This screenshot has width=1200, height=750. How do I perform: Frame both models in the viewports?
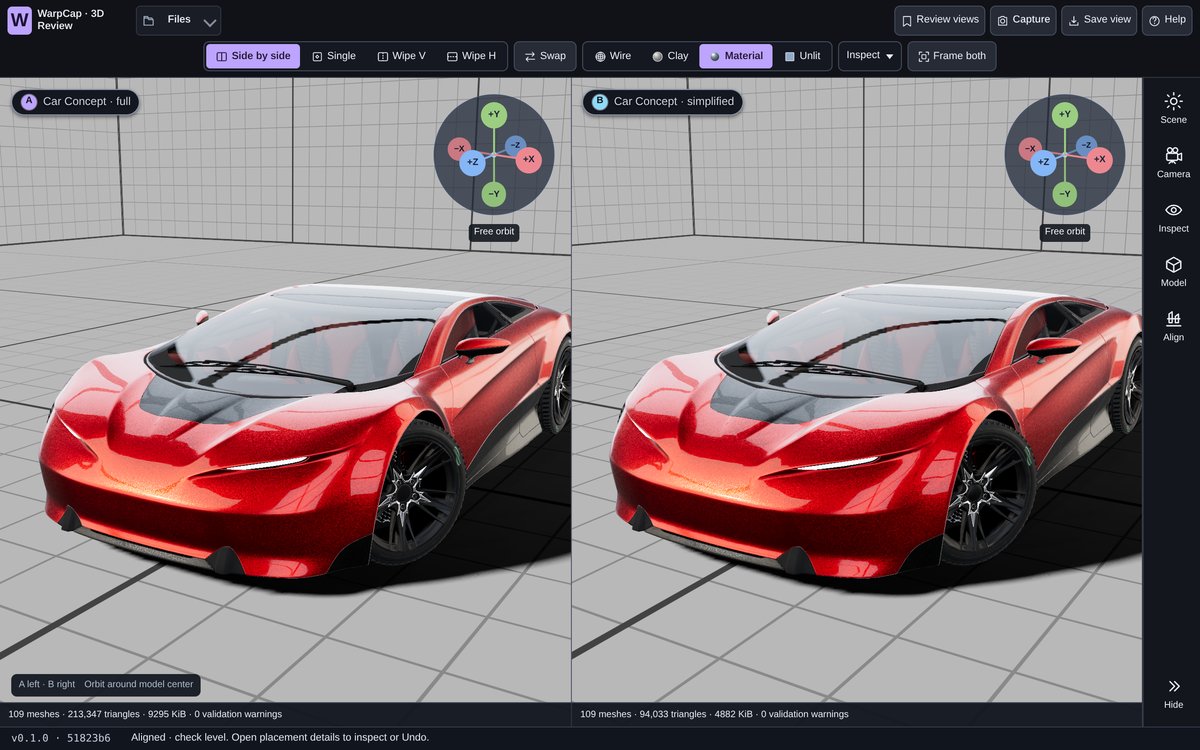tap(952, 56)
